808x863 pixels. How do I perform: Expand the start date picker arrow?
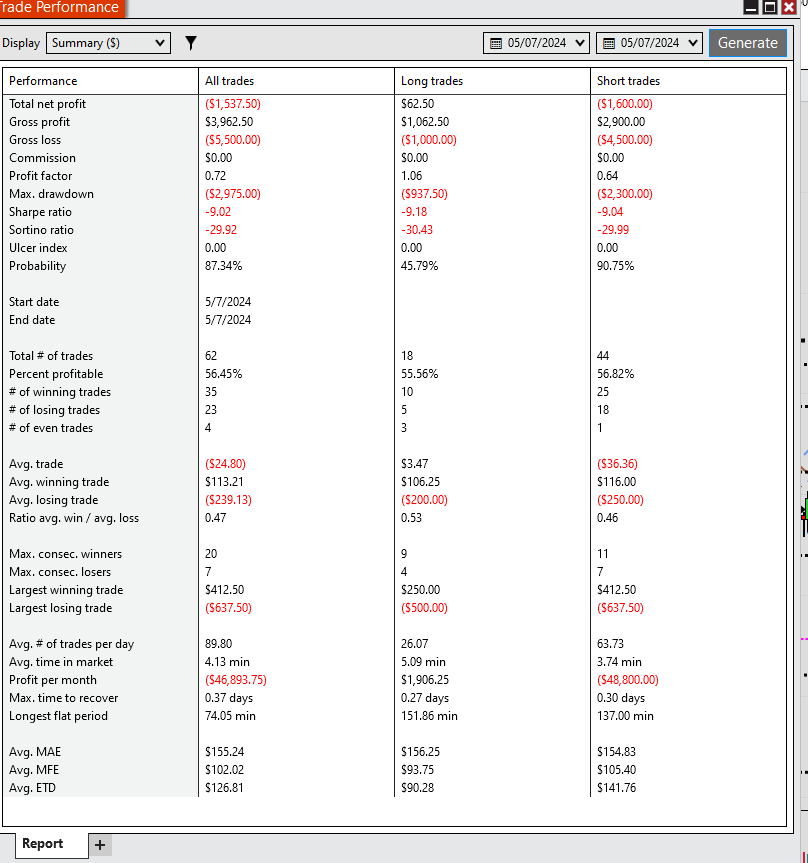coord(580,43)
